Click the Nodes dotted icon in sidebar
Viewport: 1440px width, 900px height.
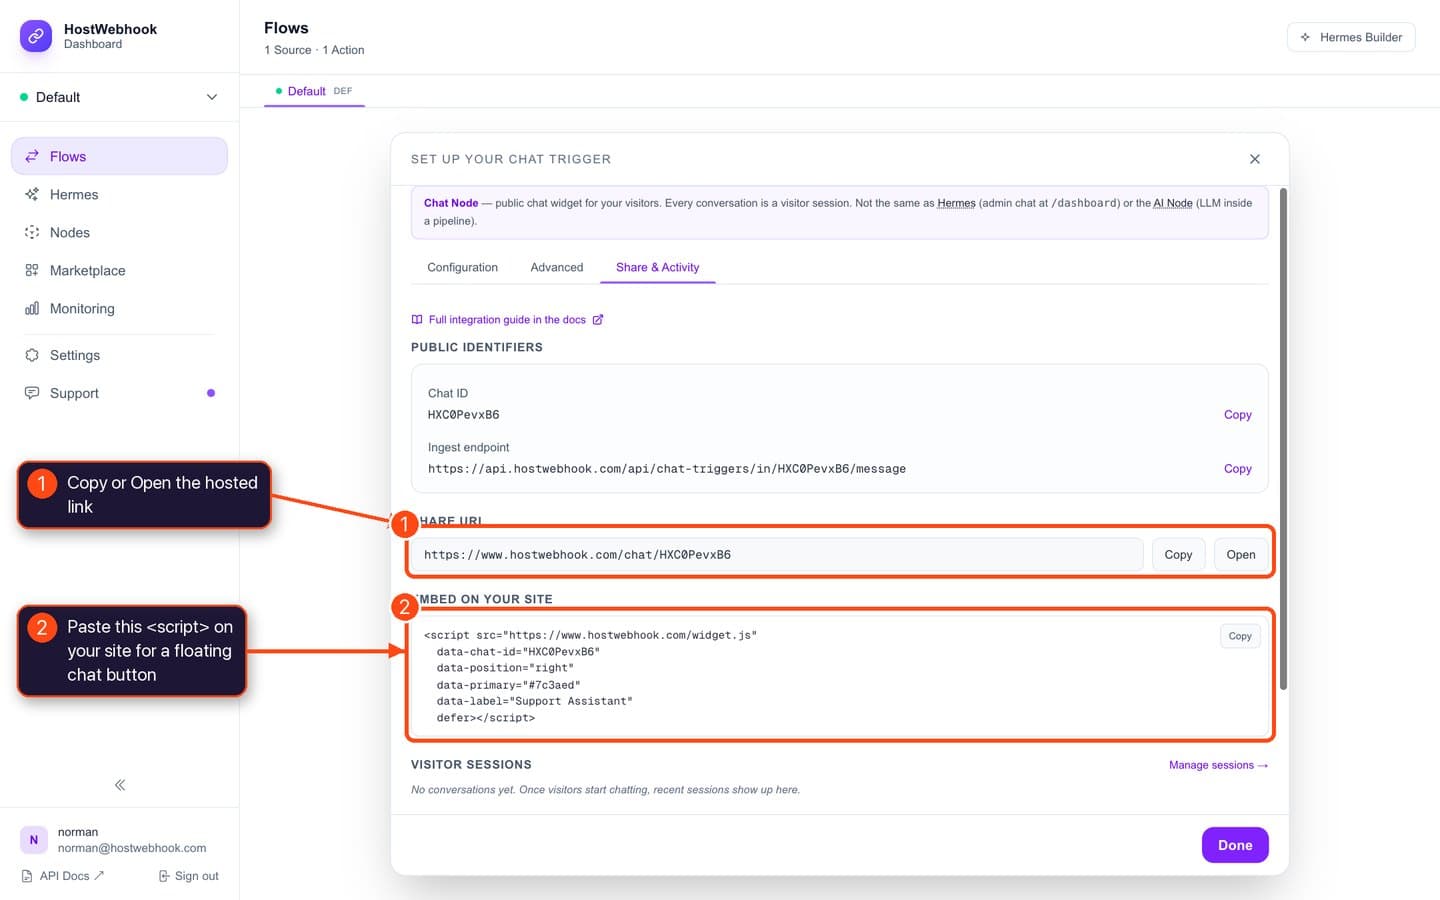32,232
